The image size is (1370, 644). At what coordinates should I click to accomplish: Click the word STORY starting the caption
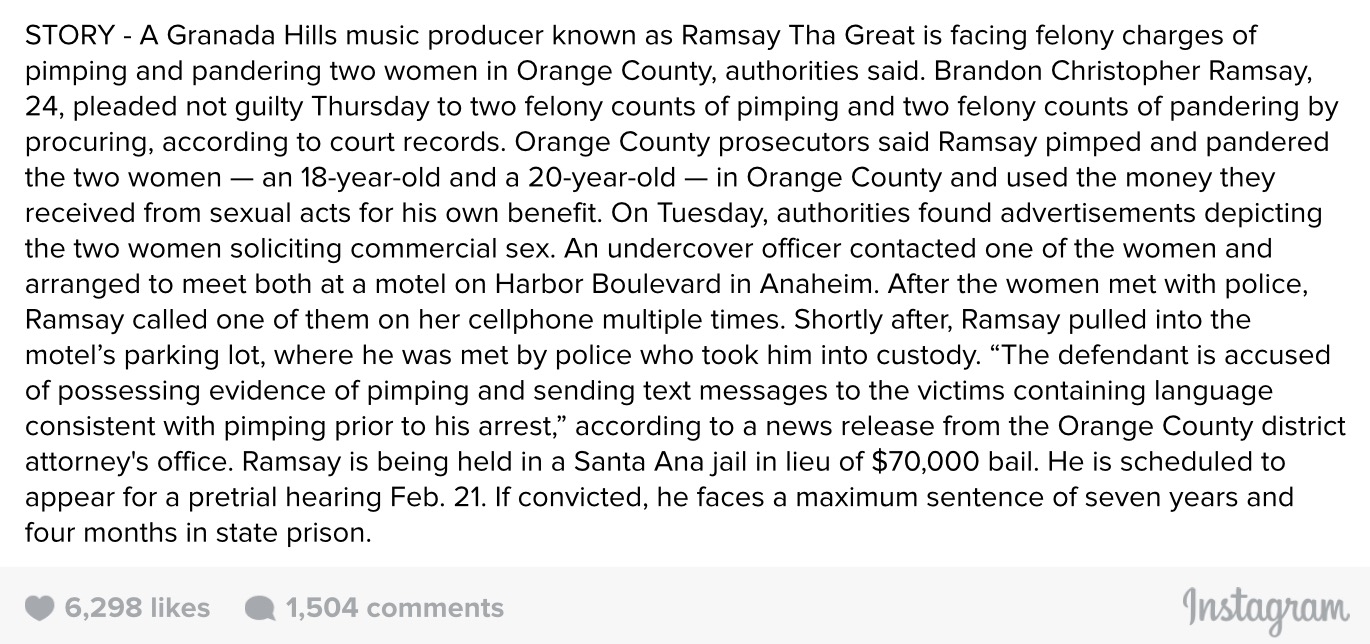[x=67, y=37]
